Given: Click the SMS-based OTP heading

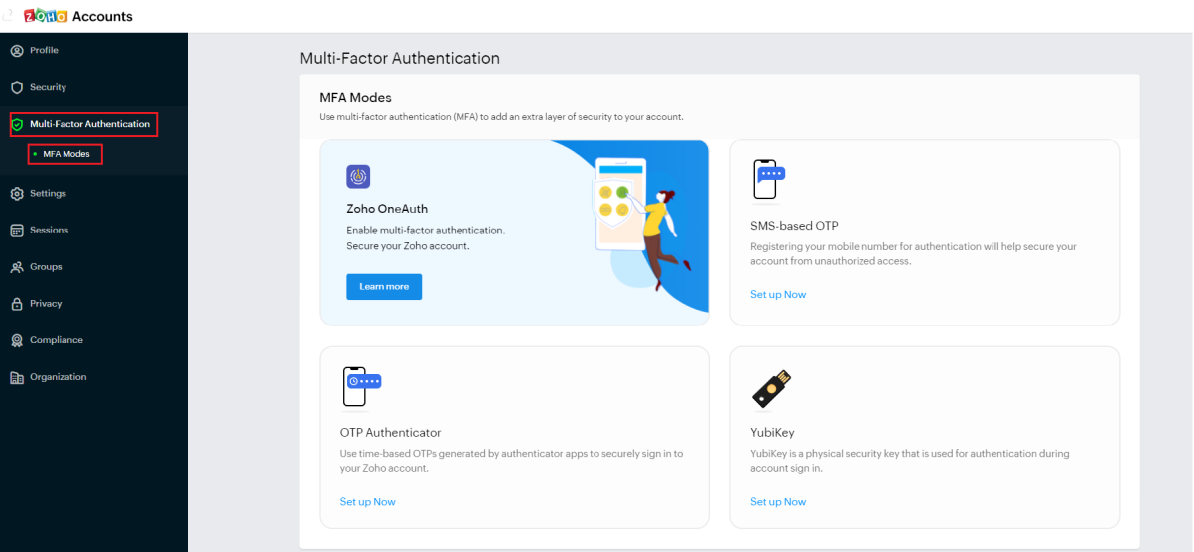Looking at the screenshot, I should 794,226.
